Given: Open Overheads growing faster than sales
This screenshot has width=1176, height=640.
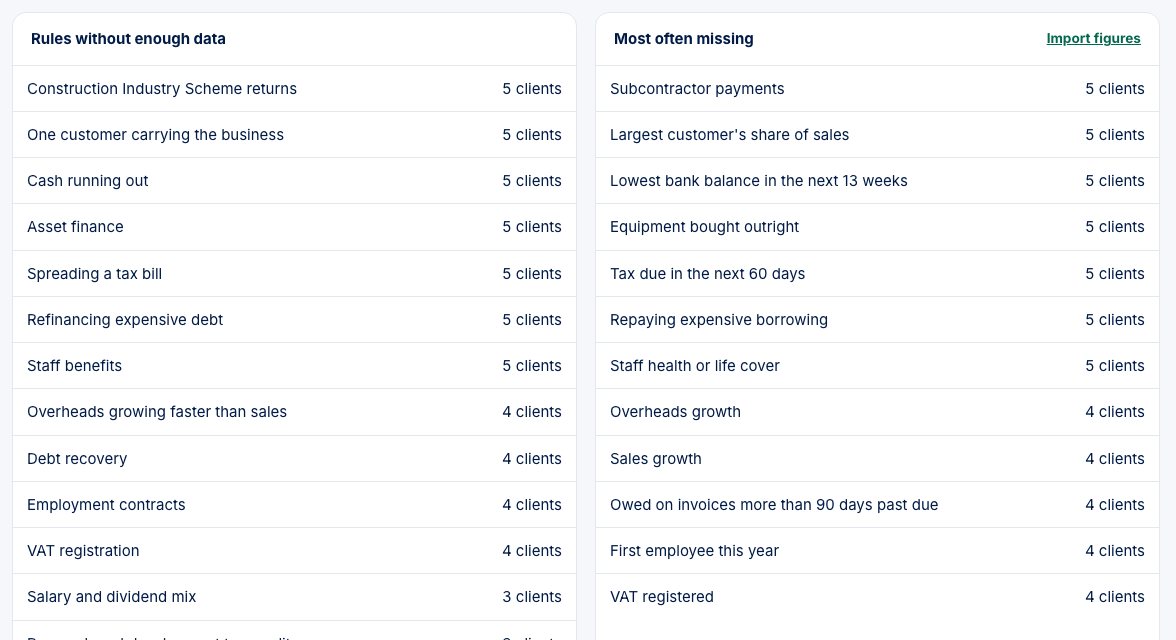Looking at the screenshot, I should pyautogui.click(x=294, y=412).
